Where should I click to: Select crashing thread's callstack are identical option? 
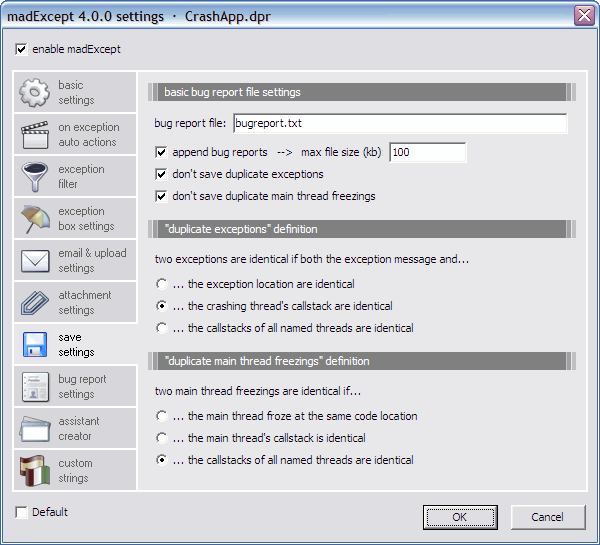161,306
